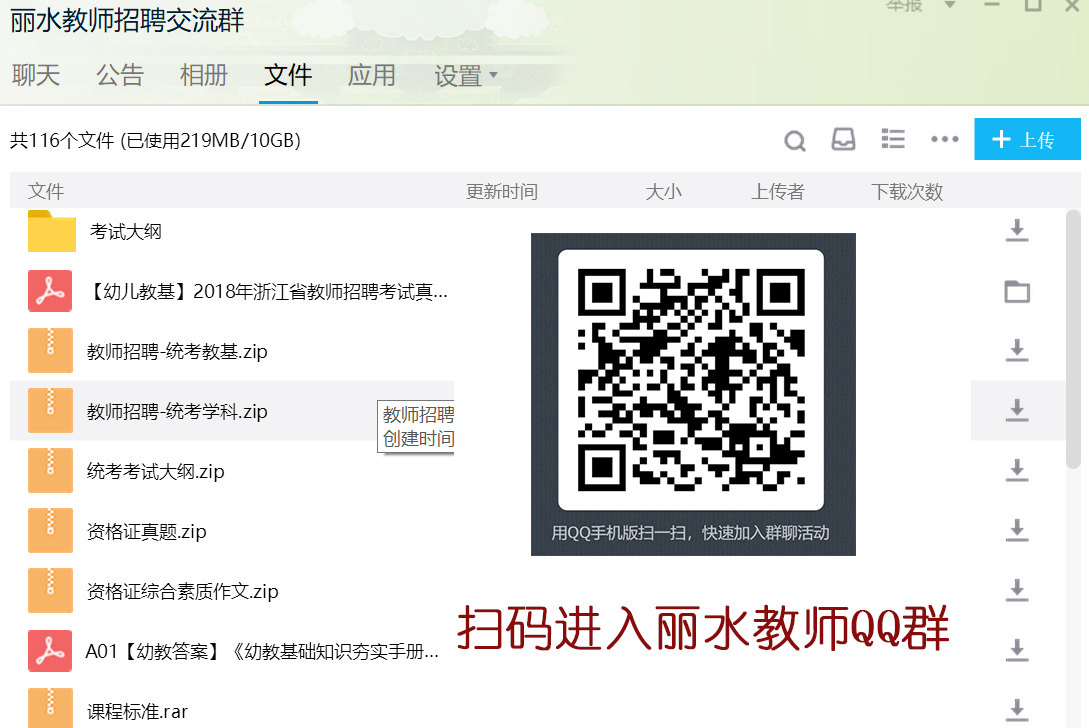
Task: Switch to the 聊天 tab
Action: (x=36, y=75)
